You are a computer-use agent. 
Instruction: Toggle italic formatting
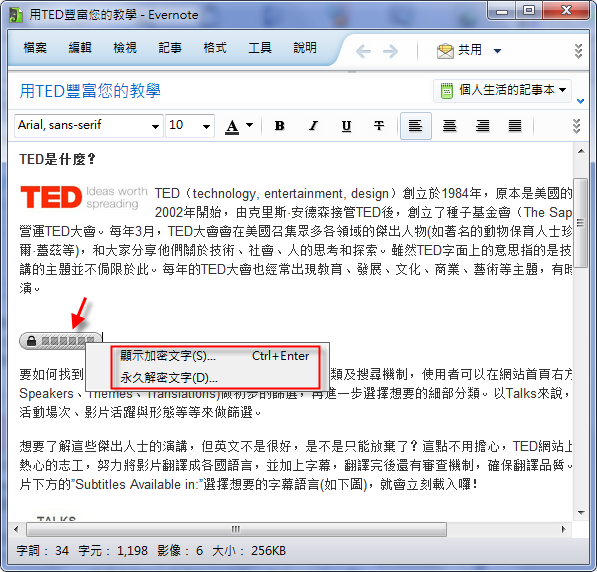pos(313,126)
